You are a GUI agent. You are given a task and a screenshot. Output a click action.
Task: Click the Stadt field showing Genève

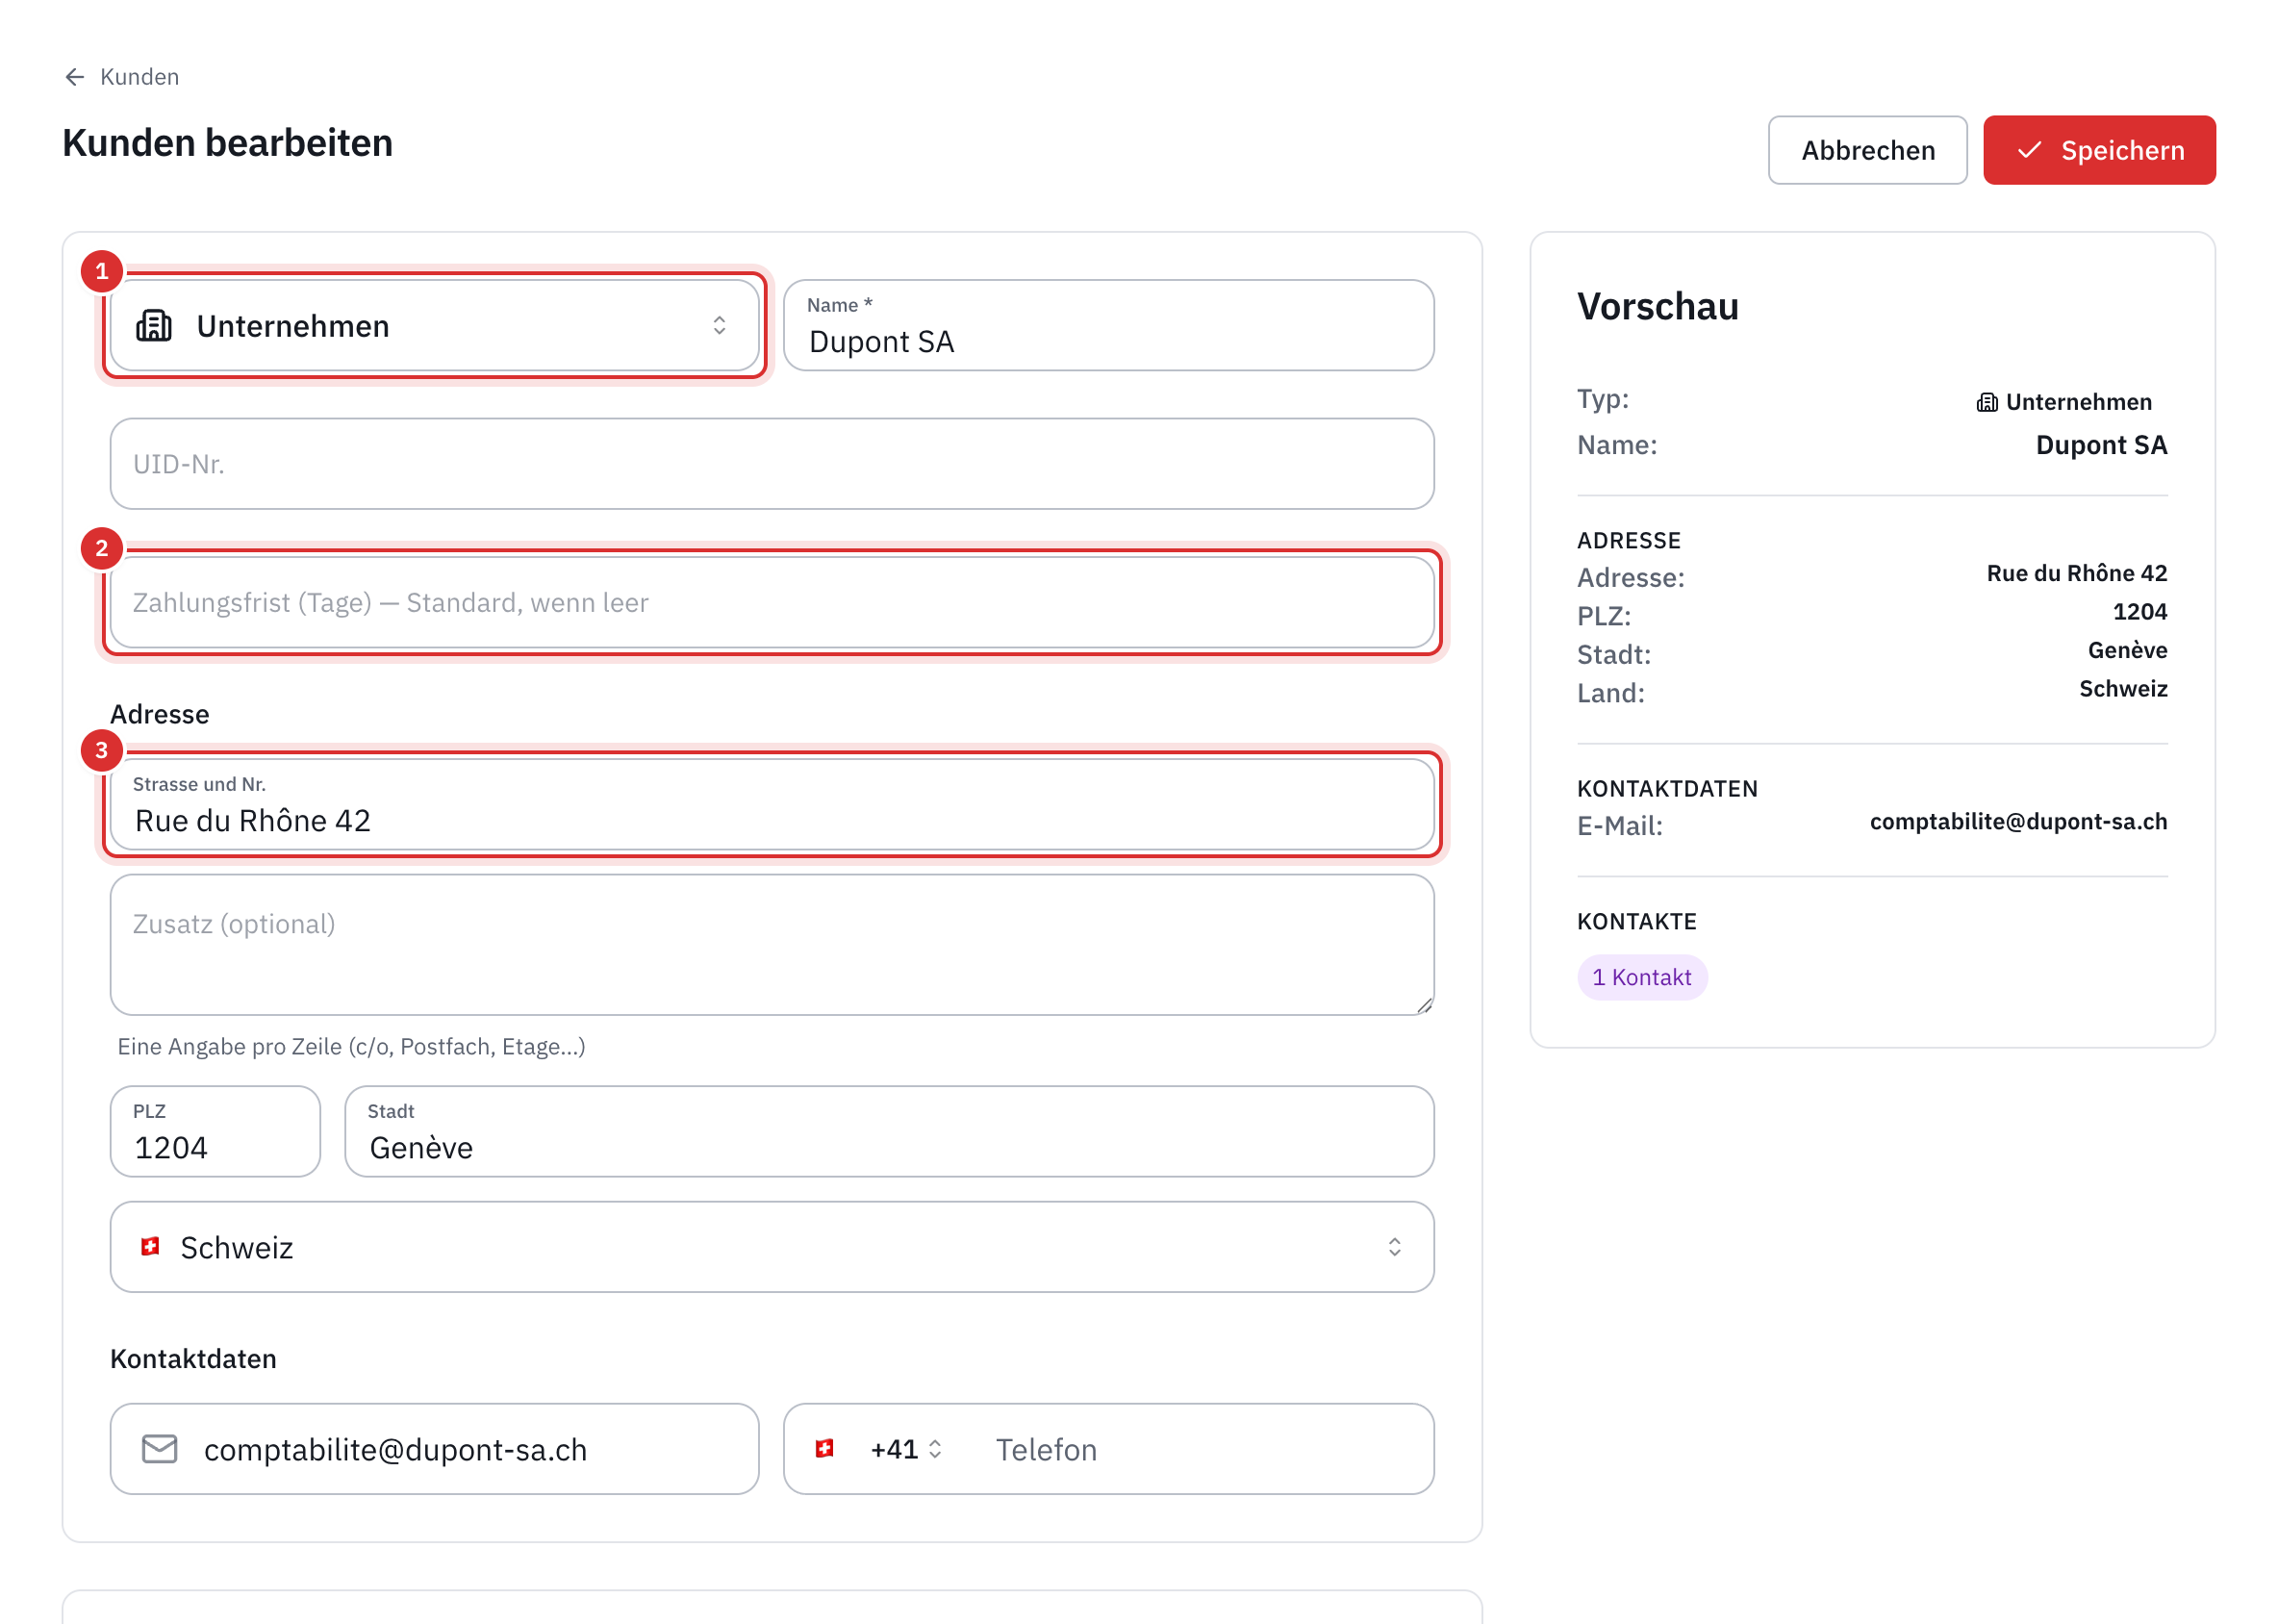pos(889,1131)
